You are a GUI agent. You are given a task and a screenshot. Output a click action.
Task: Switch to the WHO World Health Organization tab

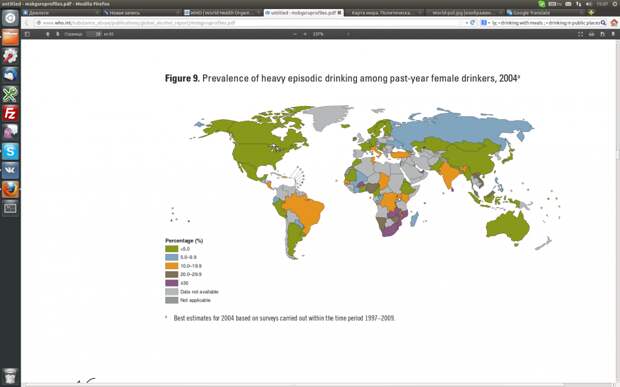click(220, 13)
